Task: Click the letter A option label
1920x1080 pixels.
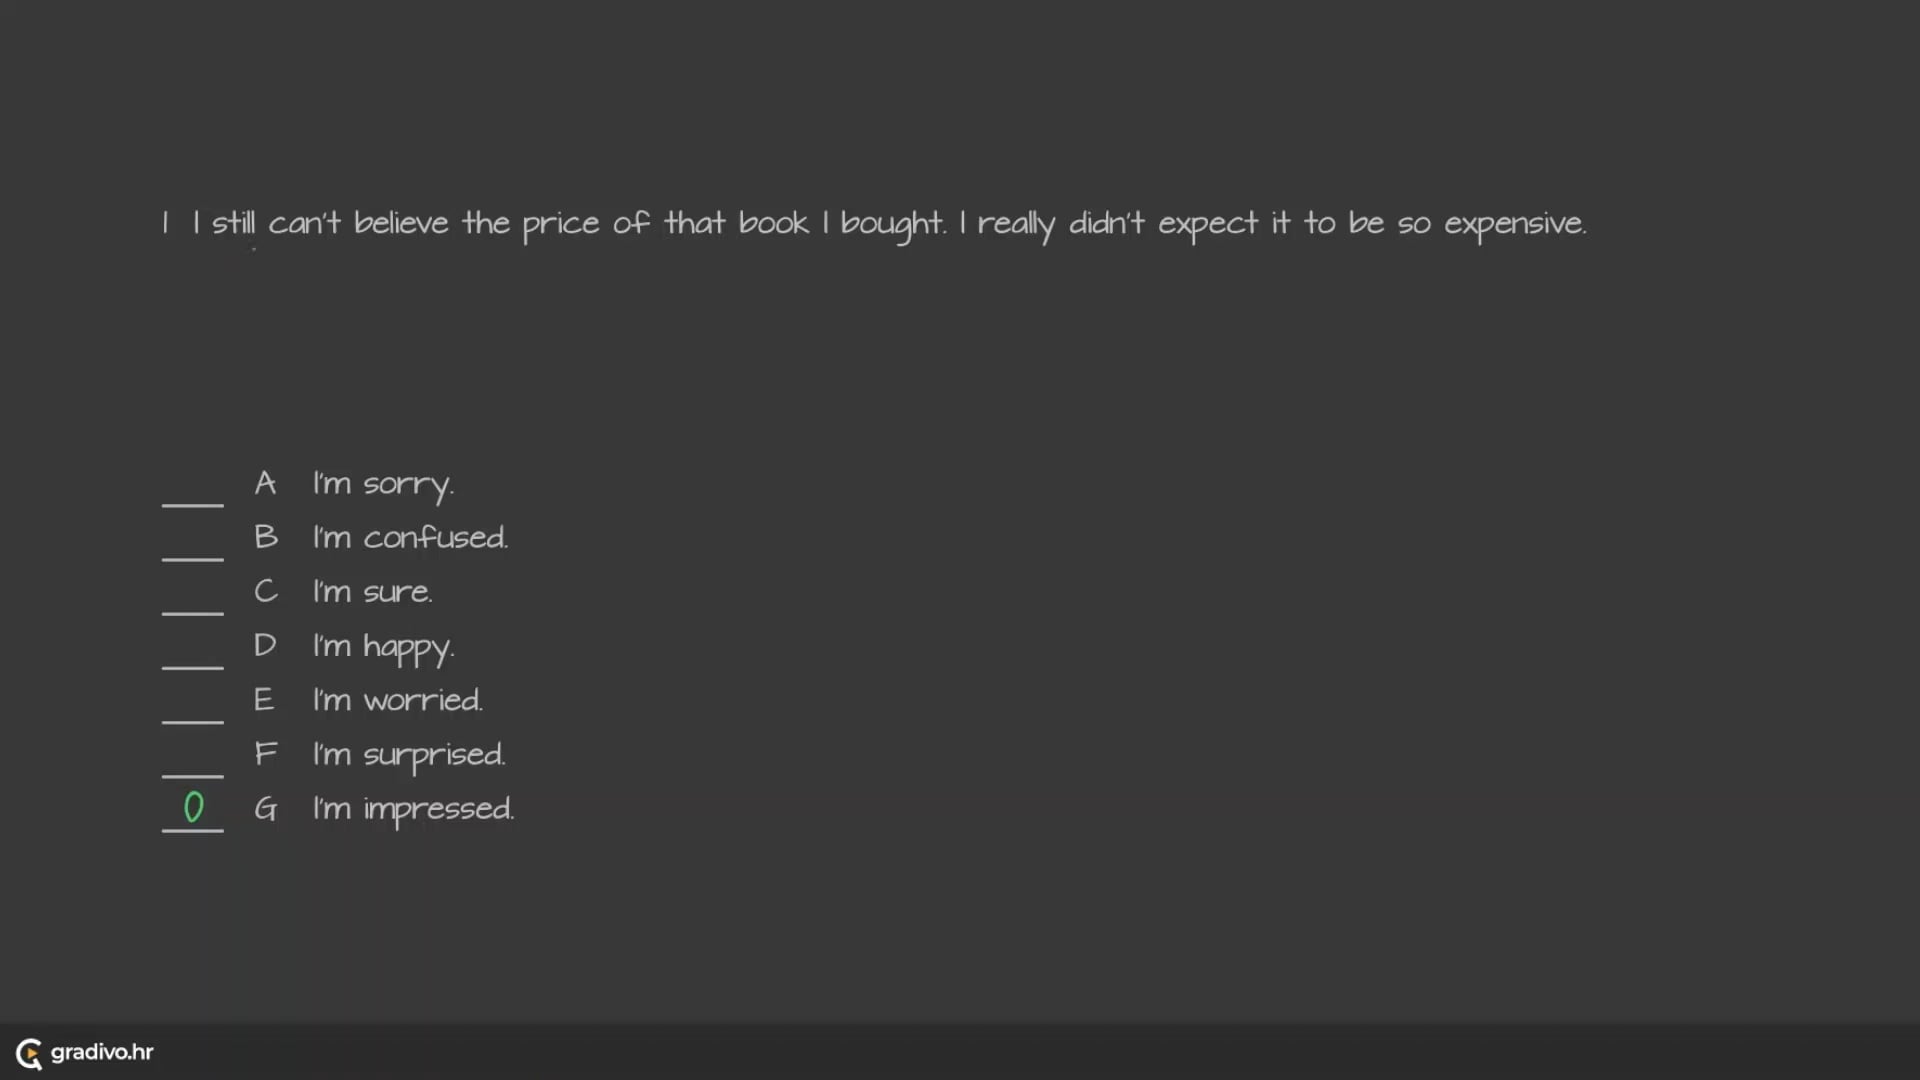Action: click(265, 484)
